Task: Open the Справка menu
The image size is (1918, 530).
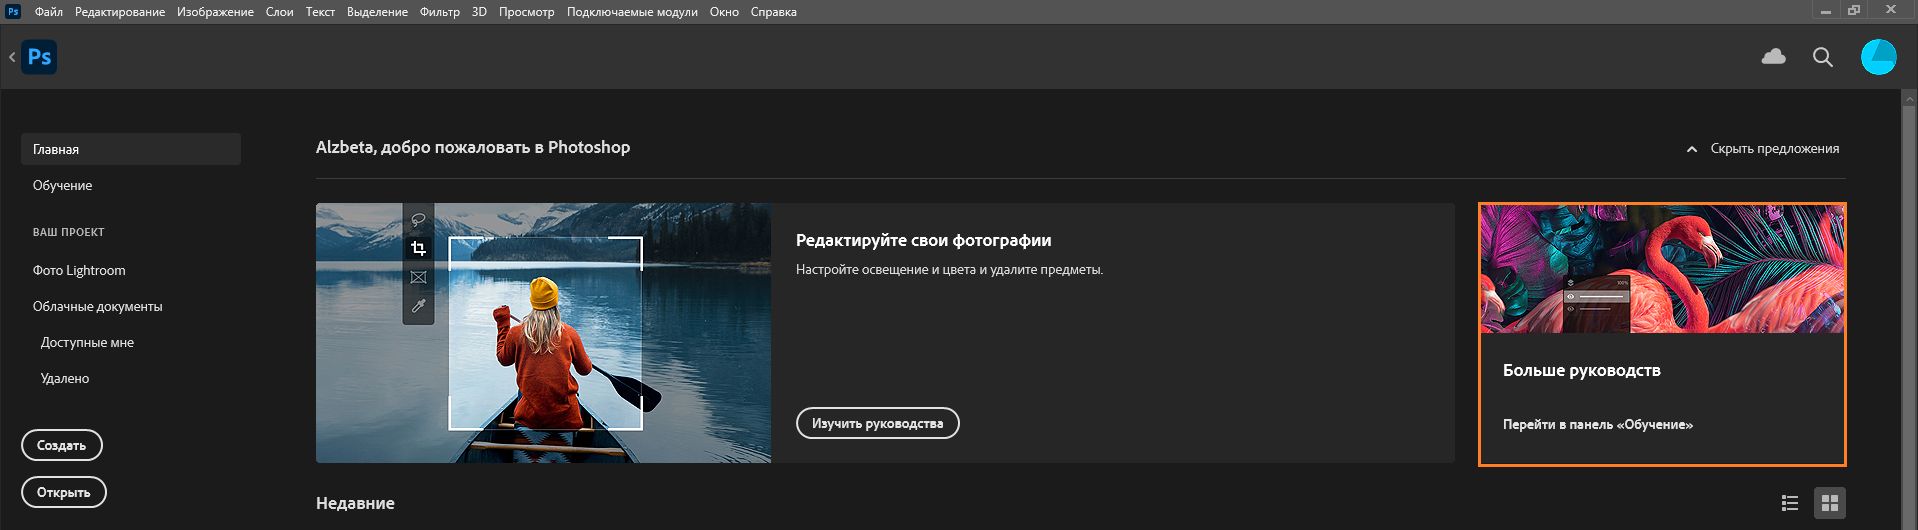Action: coord(773,12)
